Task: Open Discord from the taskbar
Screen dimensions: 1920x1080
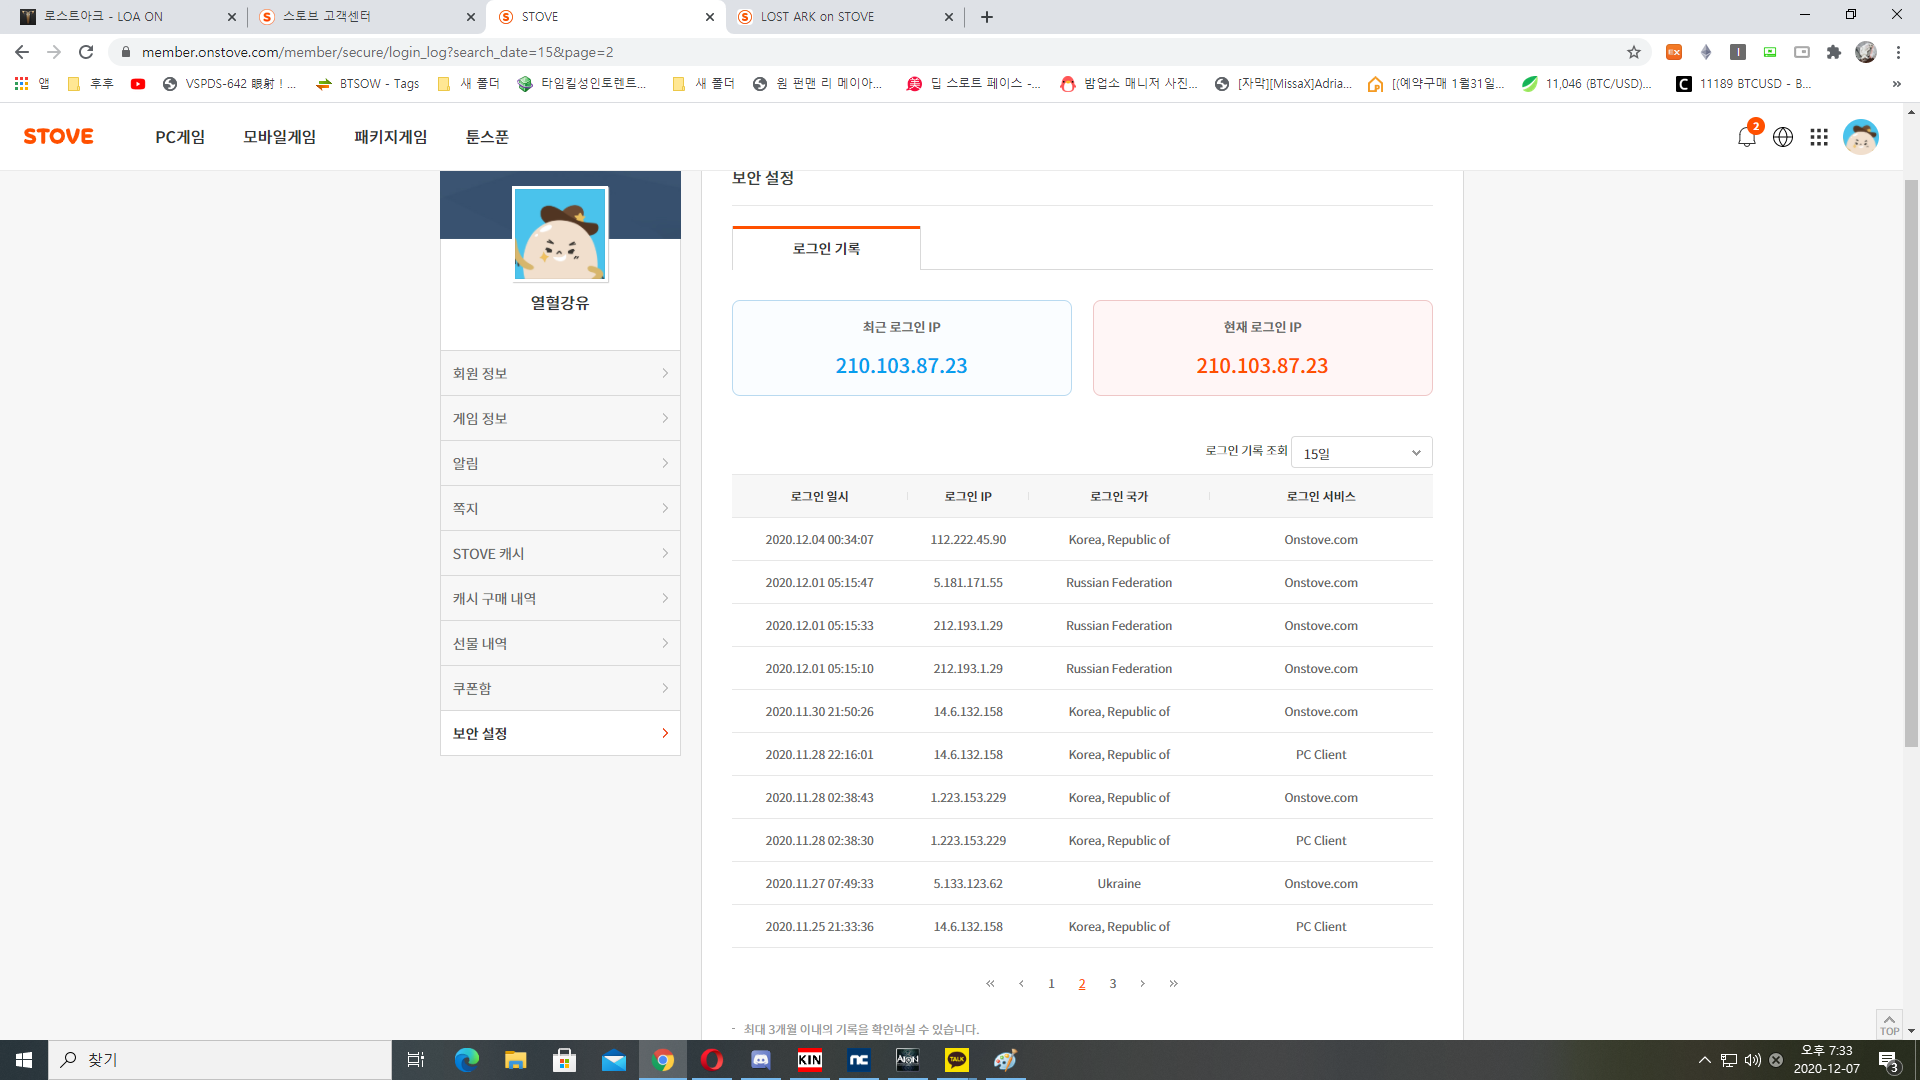Action: pos(761,1060)
